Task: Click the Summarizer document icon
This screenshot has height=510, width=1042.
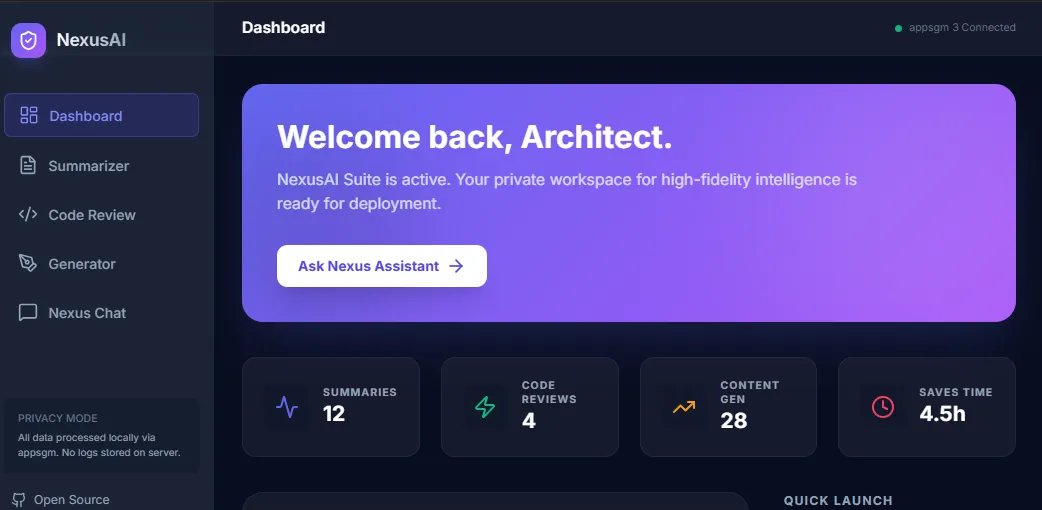Action: 28,165
